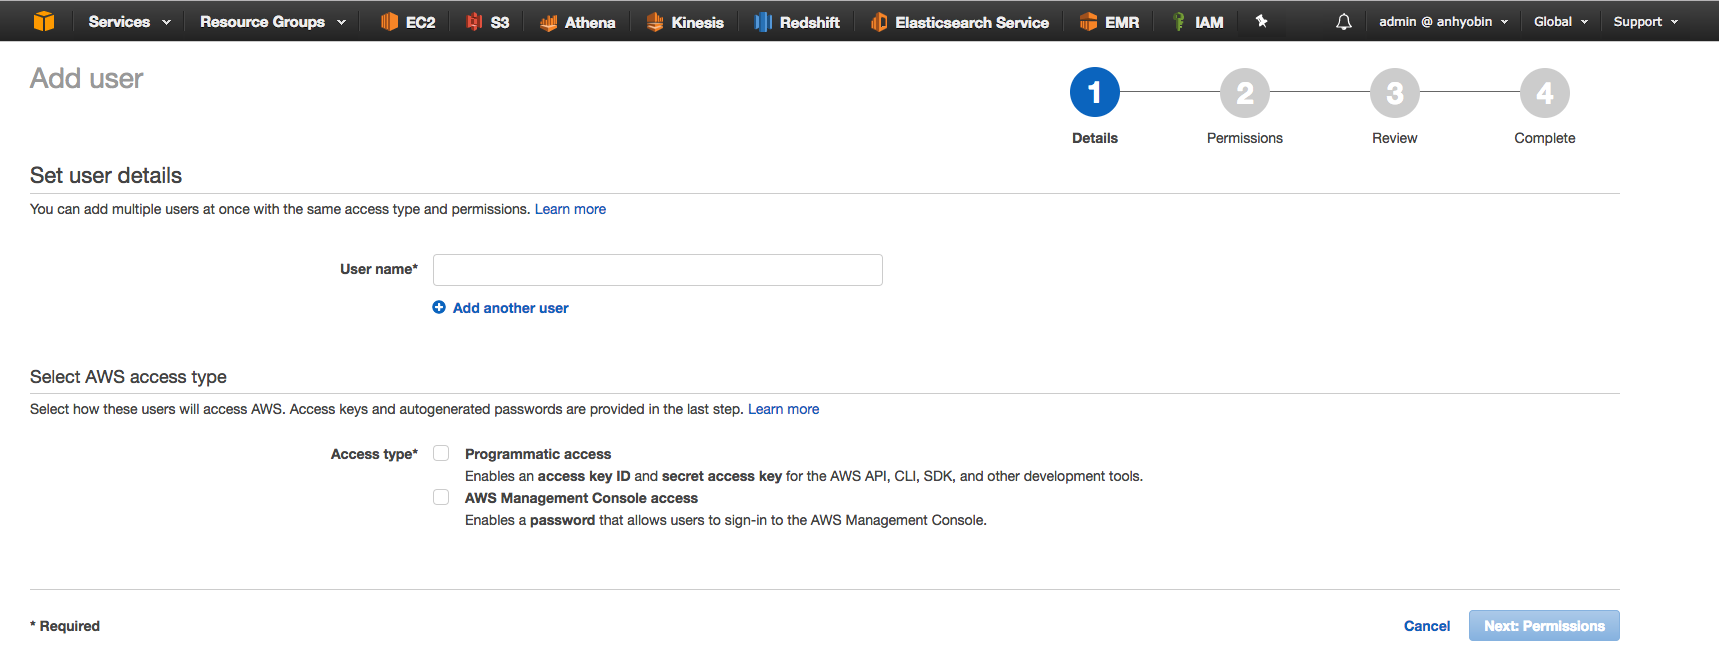Open the Athena service shortcut
The width and height of the screenshot is (1719, 656).
click(577, 22)
